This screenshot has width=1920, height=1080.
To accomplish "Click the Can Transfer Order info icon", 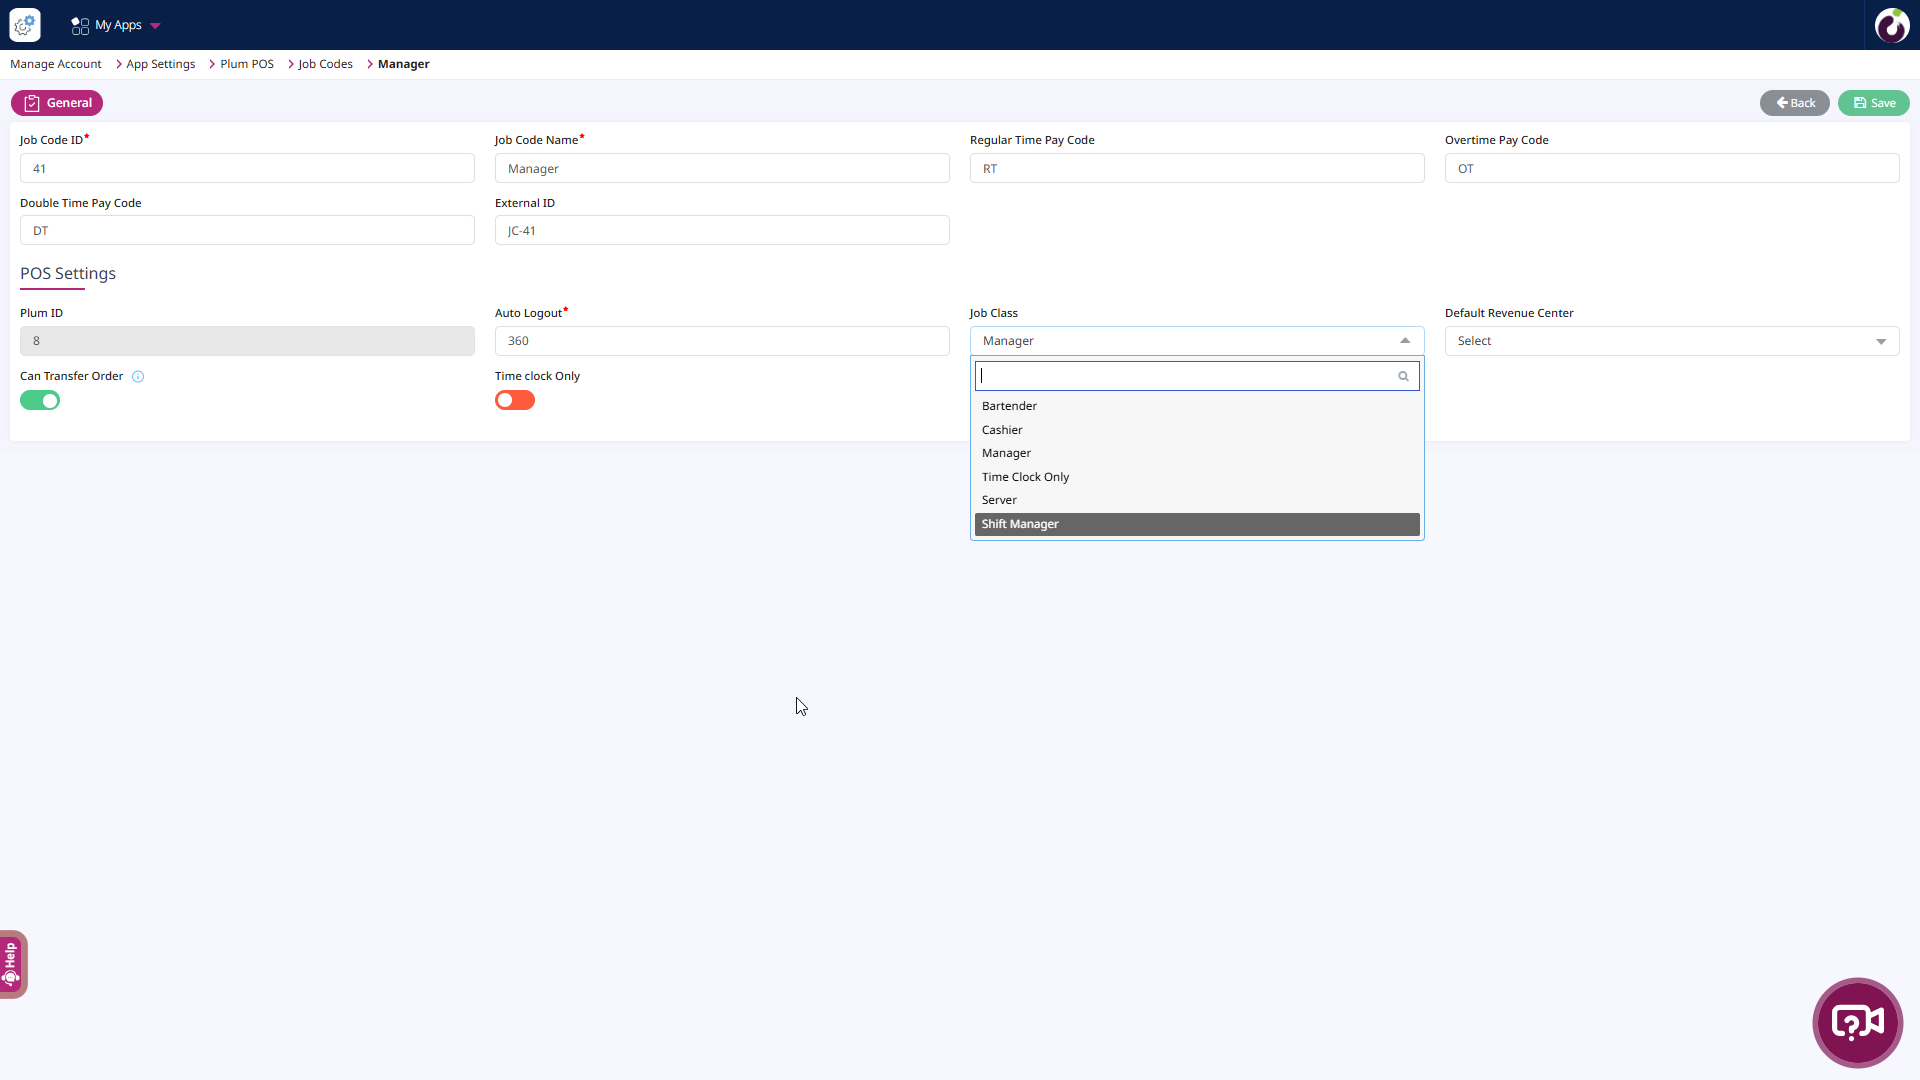I will 138,377.
